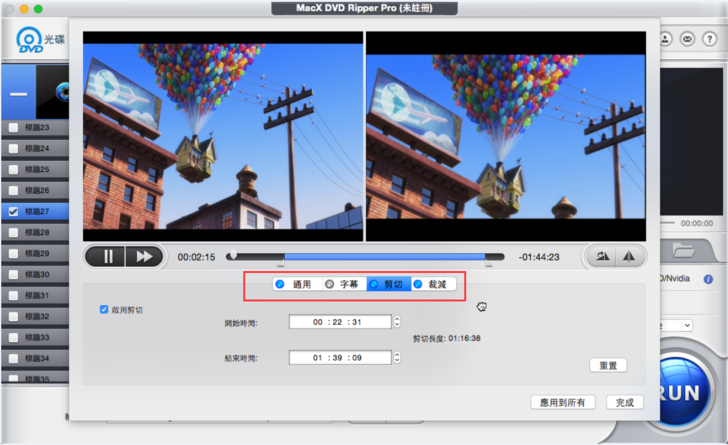This screenshot has height=445, width=728.
Task: Switch to the 字幕 tab
Action: tap(344, 284)
